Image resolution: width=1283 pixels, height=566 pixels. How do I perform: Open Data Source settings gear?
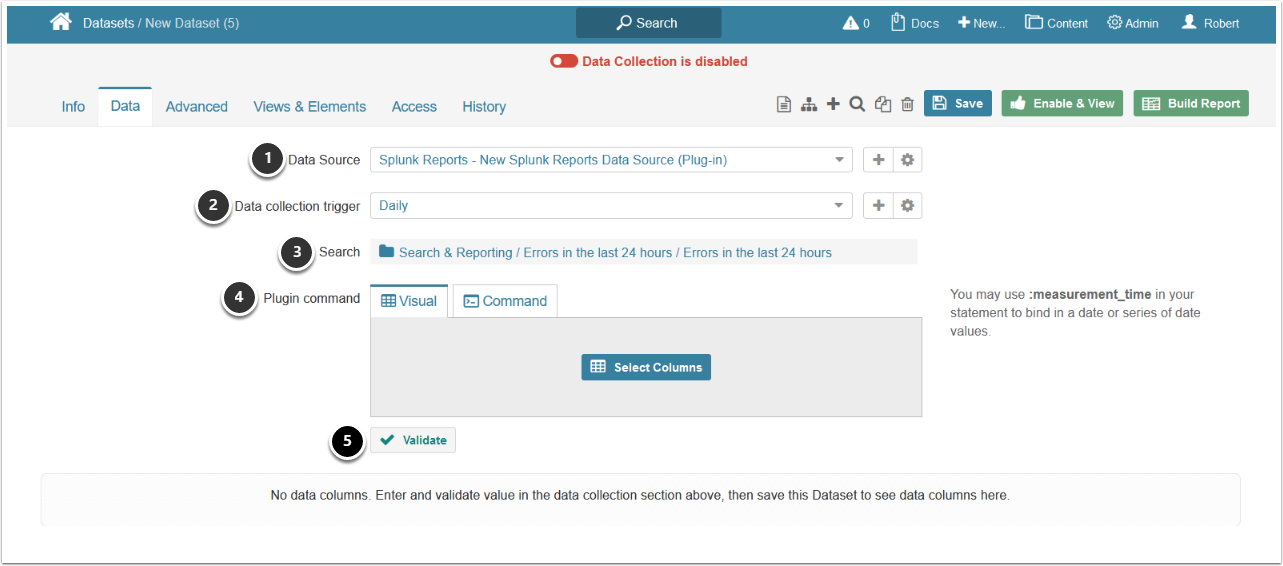tap(907, 160)
